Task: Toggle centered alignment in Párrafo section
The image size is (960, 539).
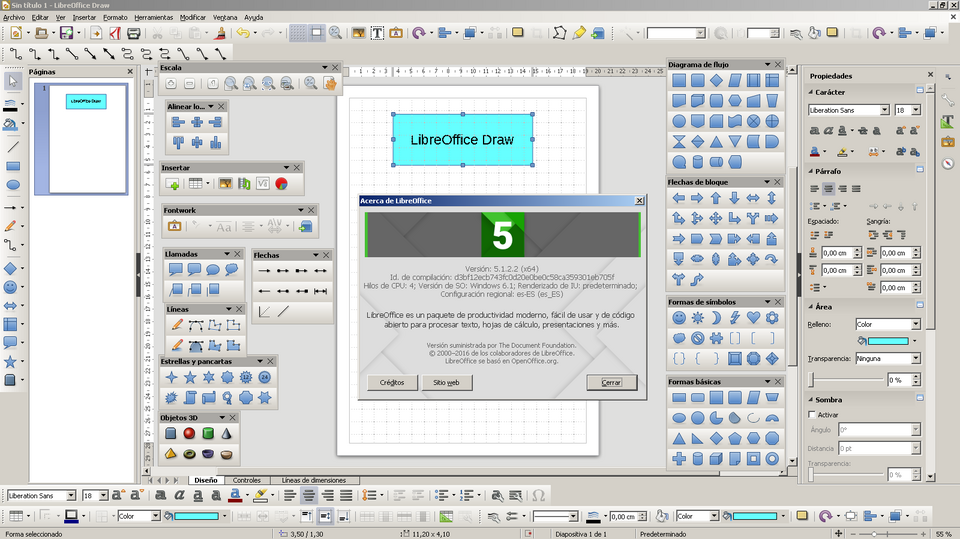Action: coord(828,189)
